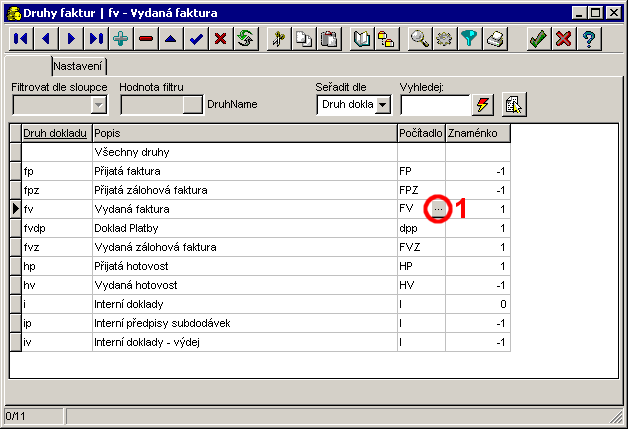Switch to the Nastavení tab
Viewport: 628px width, 429px height.
(x=79, y=66)
